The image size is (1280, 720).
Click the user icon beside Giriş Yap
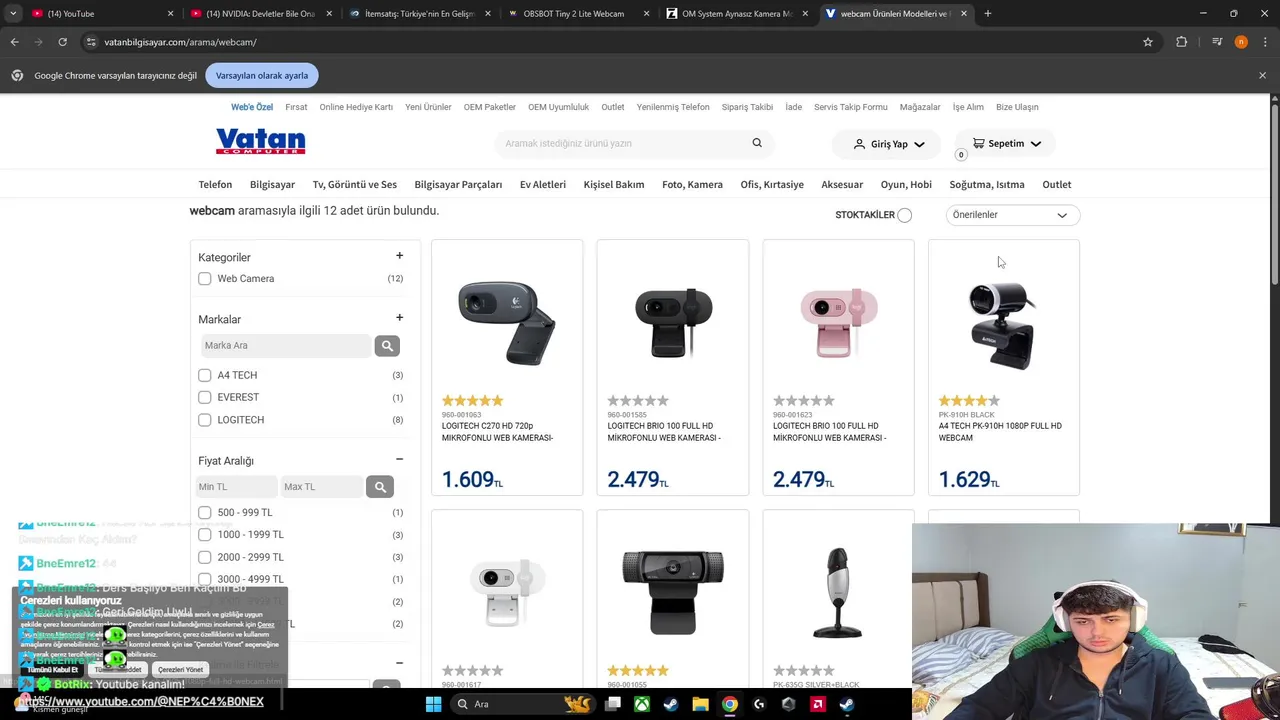point(859,144)
